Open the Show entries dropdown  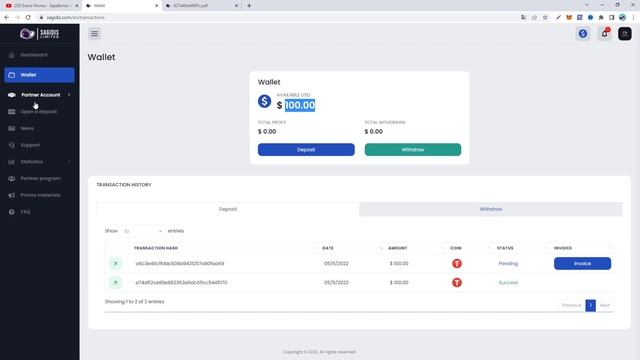[142, 231]
